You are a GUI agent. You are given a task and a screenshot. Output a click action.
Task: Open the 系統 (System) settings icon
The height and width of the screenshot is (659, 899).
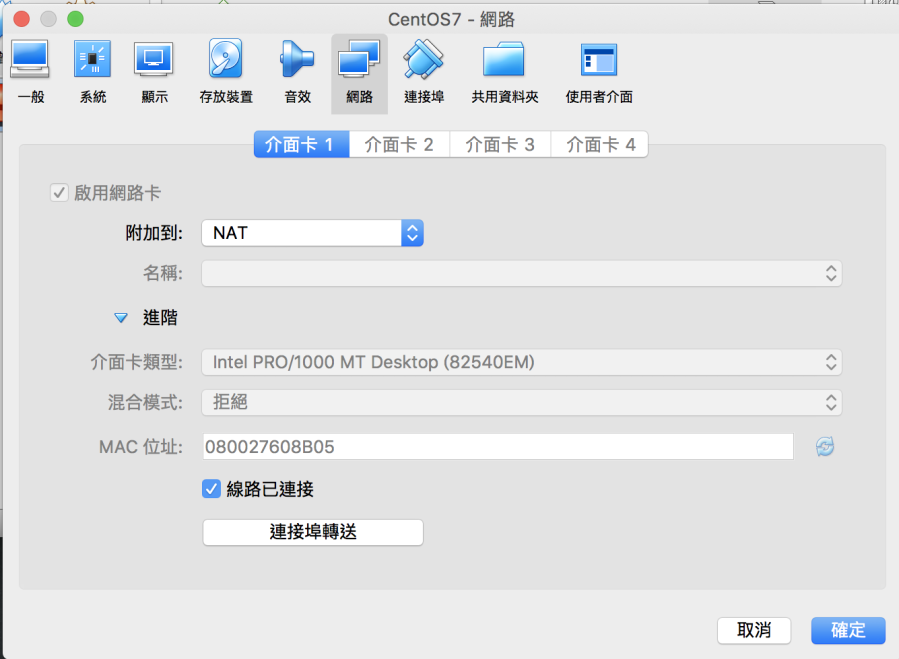tap(92, 62)
